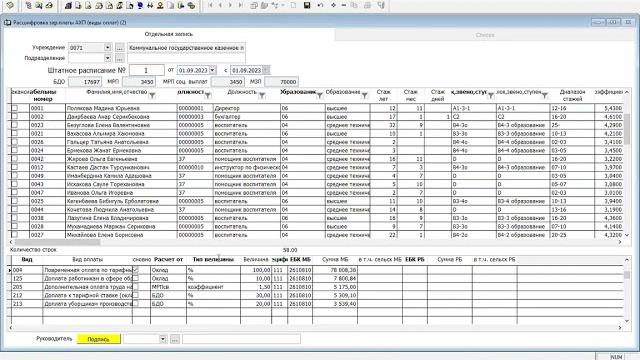Tick checkbox for employee row 0023
The width and height of the screenshot is (640, 360).
point(15,125)
